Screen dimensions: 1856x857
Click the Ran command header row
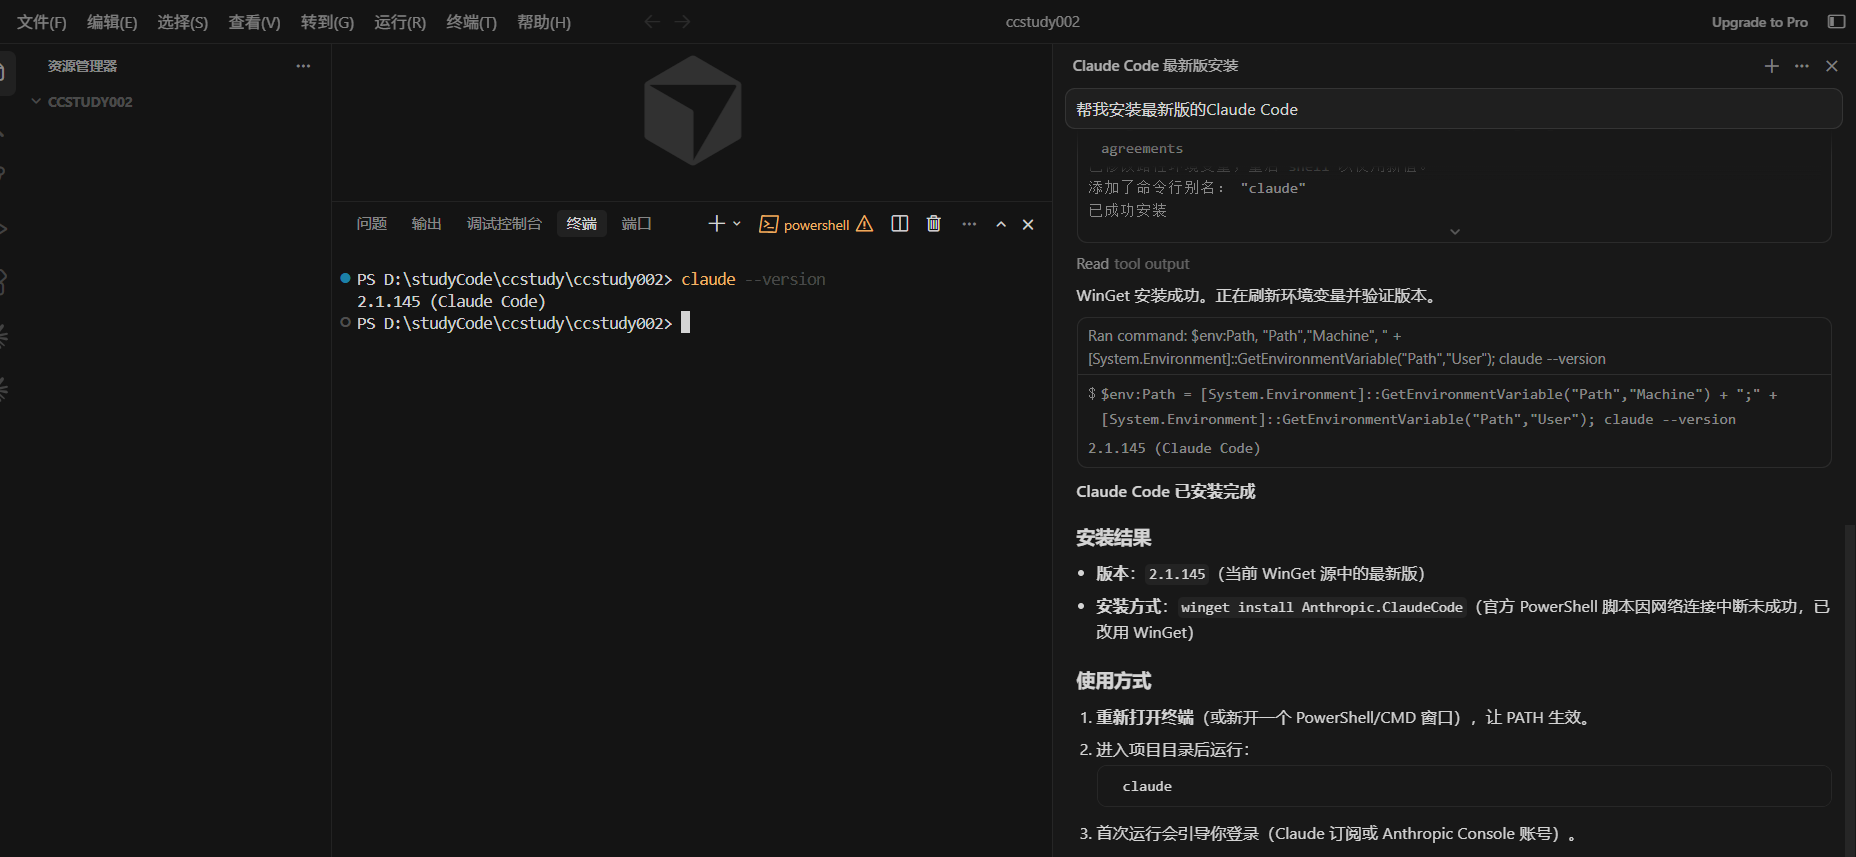pos(1454,347)
